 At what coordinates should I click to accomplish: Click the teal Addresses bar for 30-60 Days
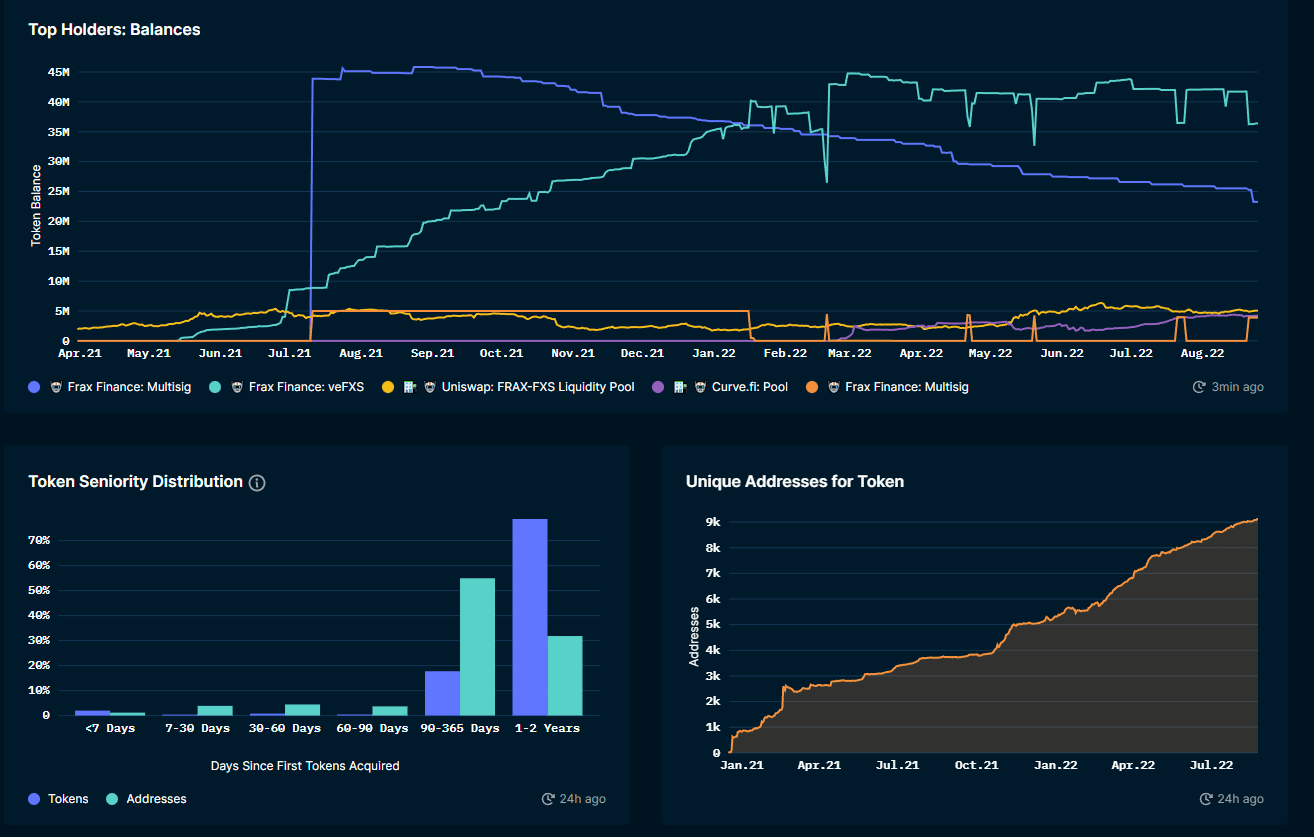302,709
